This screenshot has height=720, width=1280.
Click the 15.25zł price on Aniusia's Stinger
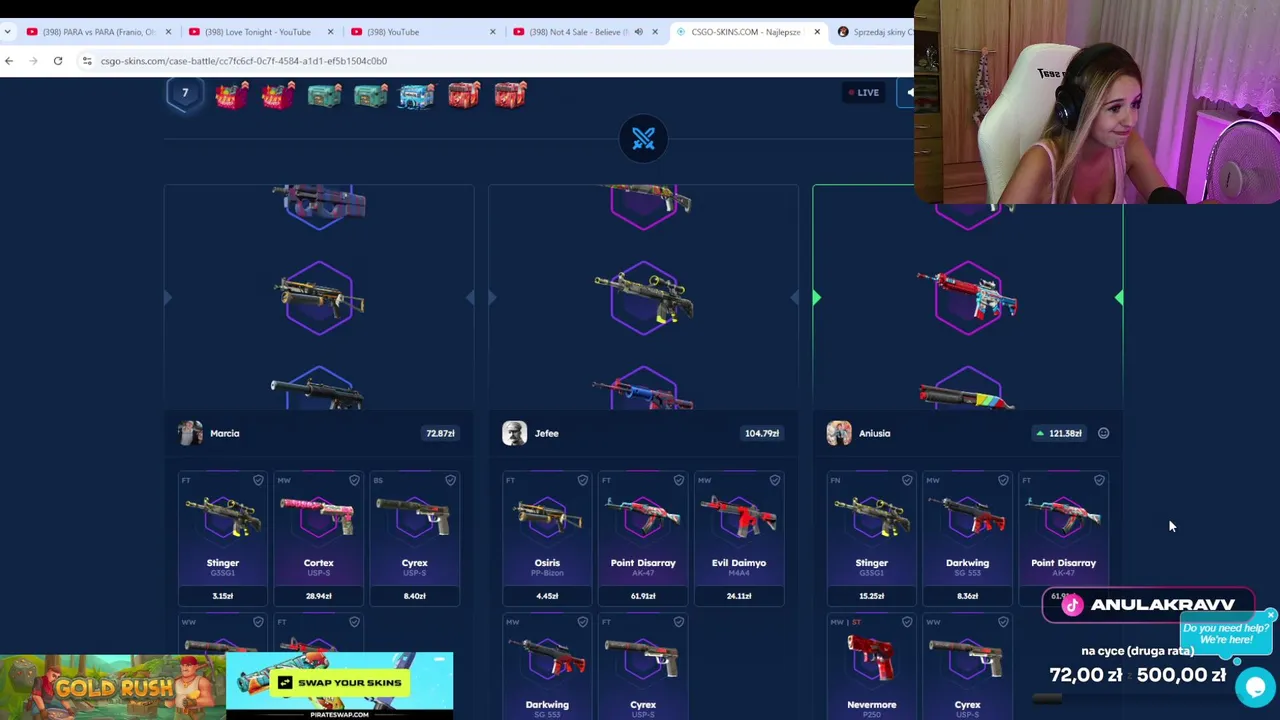(x=871, y=596)
